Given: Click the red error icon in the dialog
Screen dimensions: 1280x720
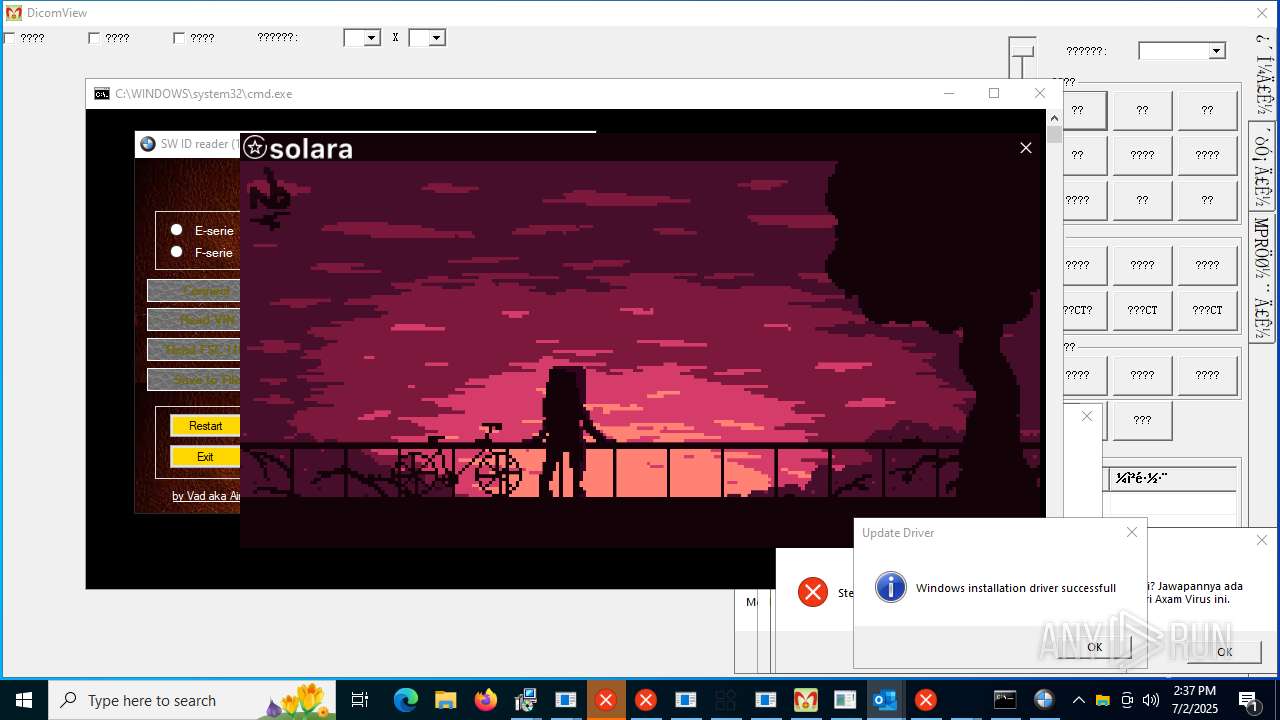Looking at the screenshot, I should tap(813, 592).
